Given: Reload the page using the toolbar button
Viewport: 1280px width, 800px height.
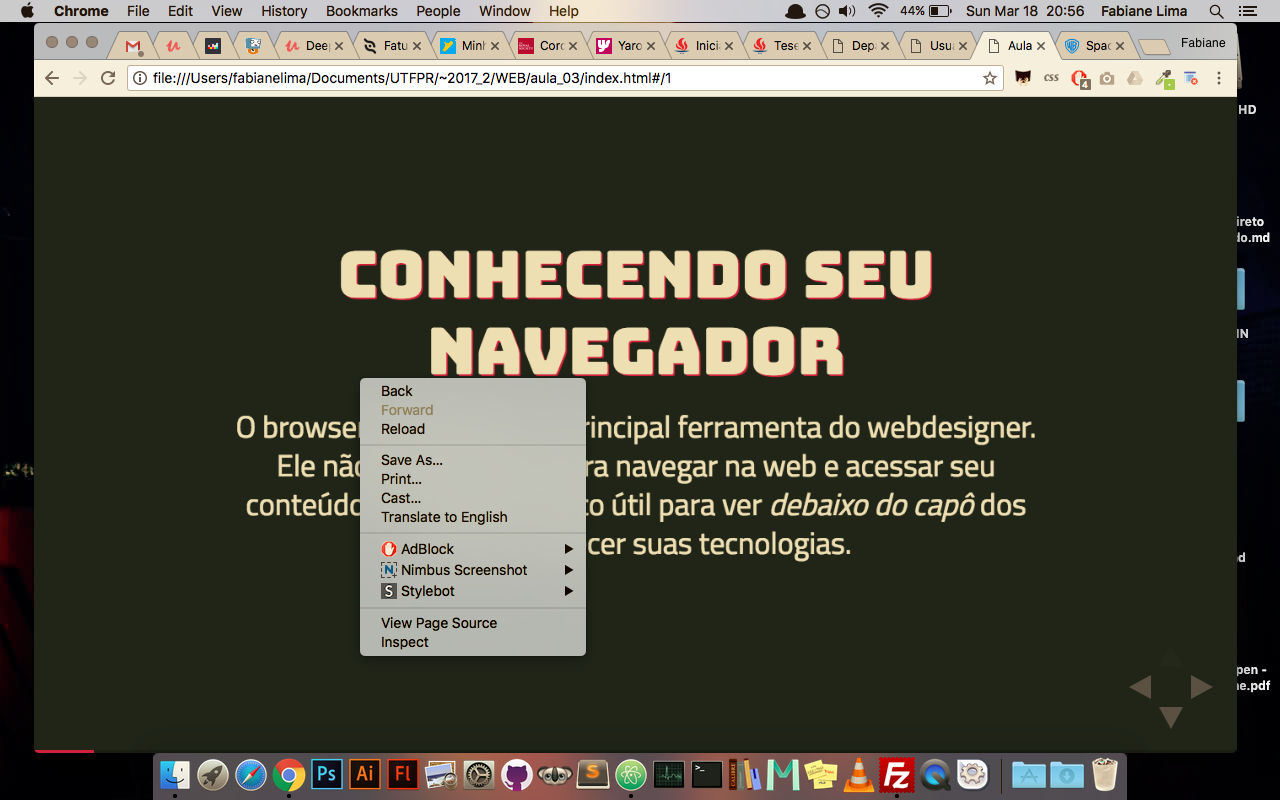Looking at the screenshot, I should (108, 78).
